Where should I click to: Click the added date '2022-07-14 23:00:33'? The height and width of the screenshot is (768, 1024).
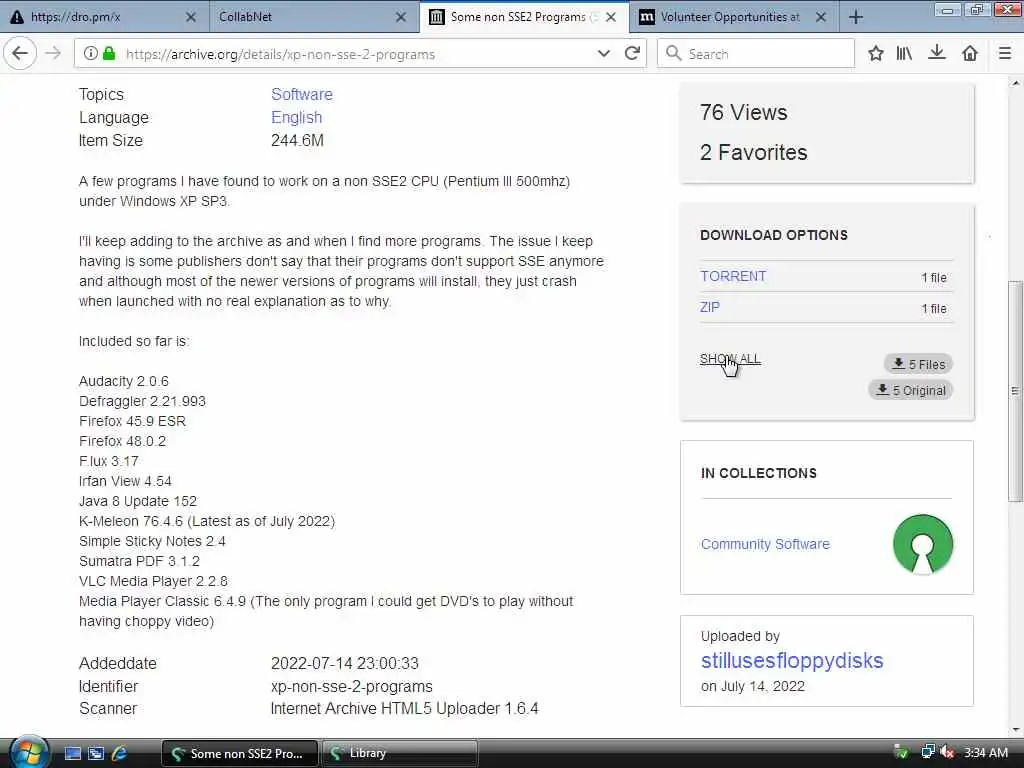344,664
